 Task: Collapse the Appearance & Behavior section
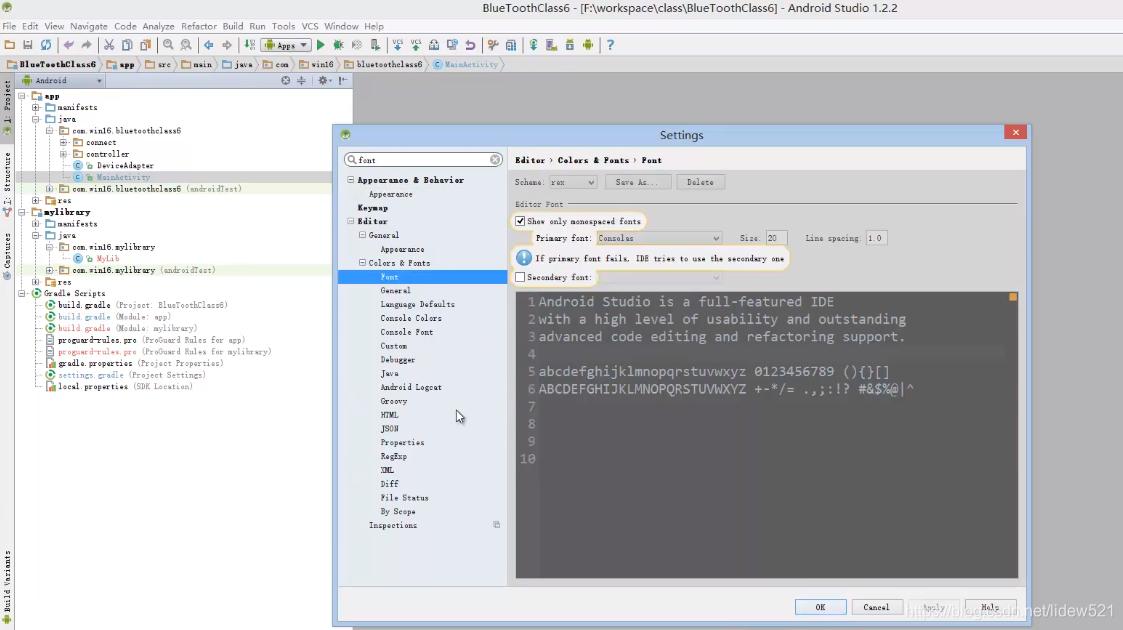pos(349,180)
